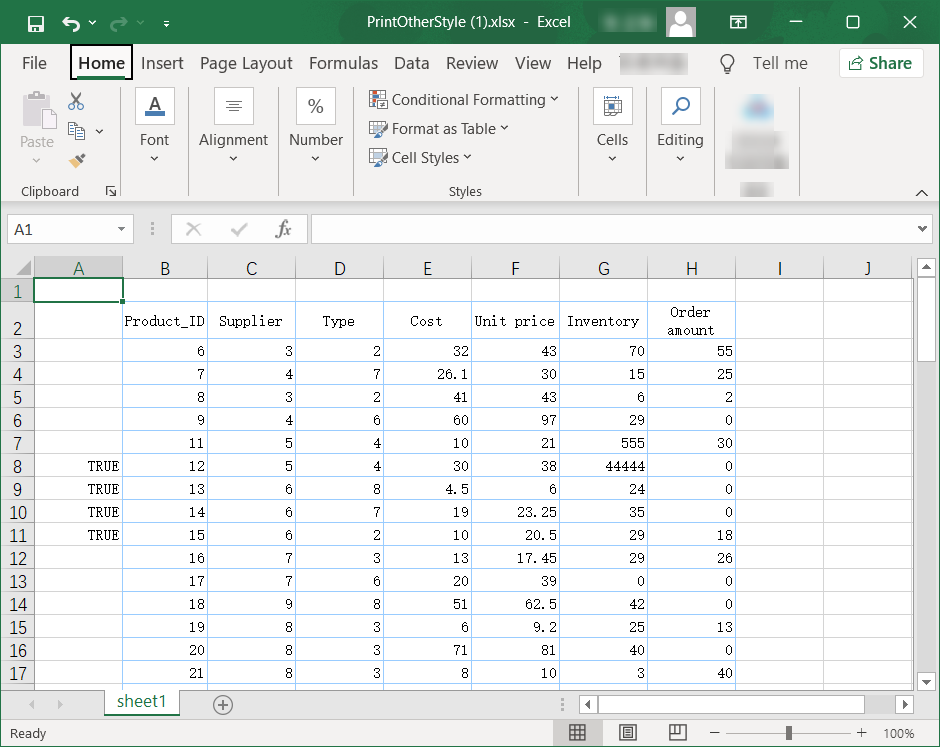Add a new sheet with plus icon
The image size is (940, 747).
pos(223,704)
